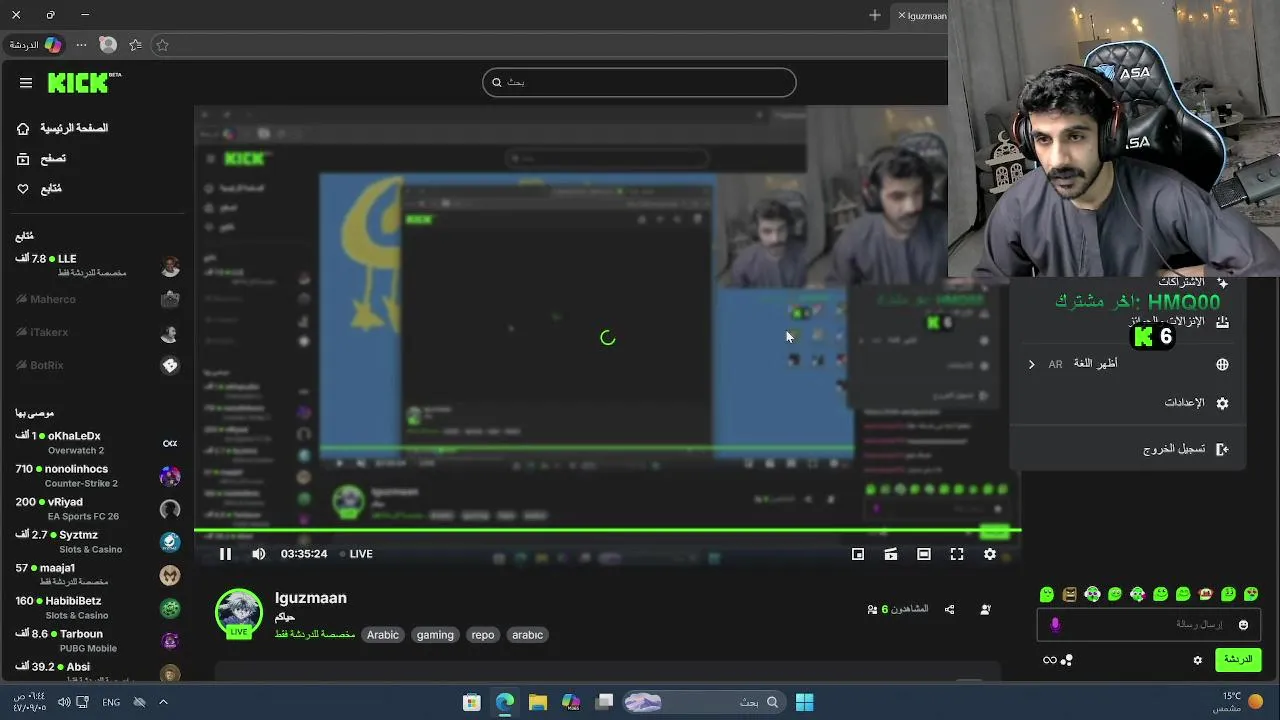Screen dimensions: 1280x720
Task: Click the bubbles points icon
Action: (x=1067, y=660)
